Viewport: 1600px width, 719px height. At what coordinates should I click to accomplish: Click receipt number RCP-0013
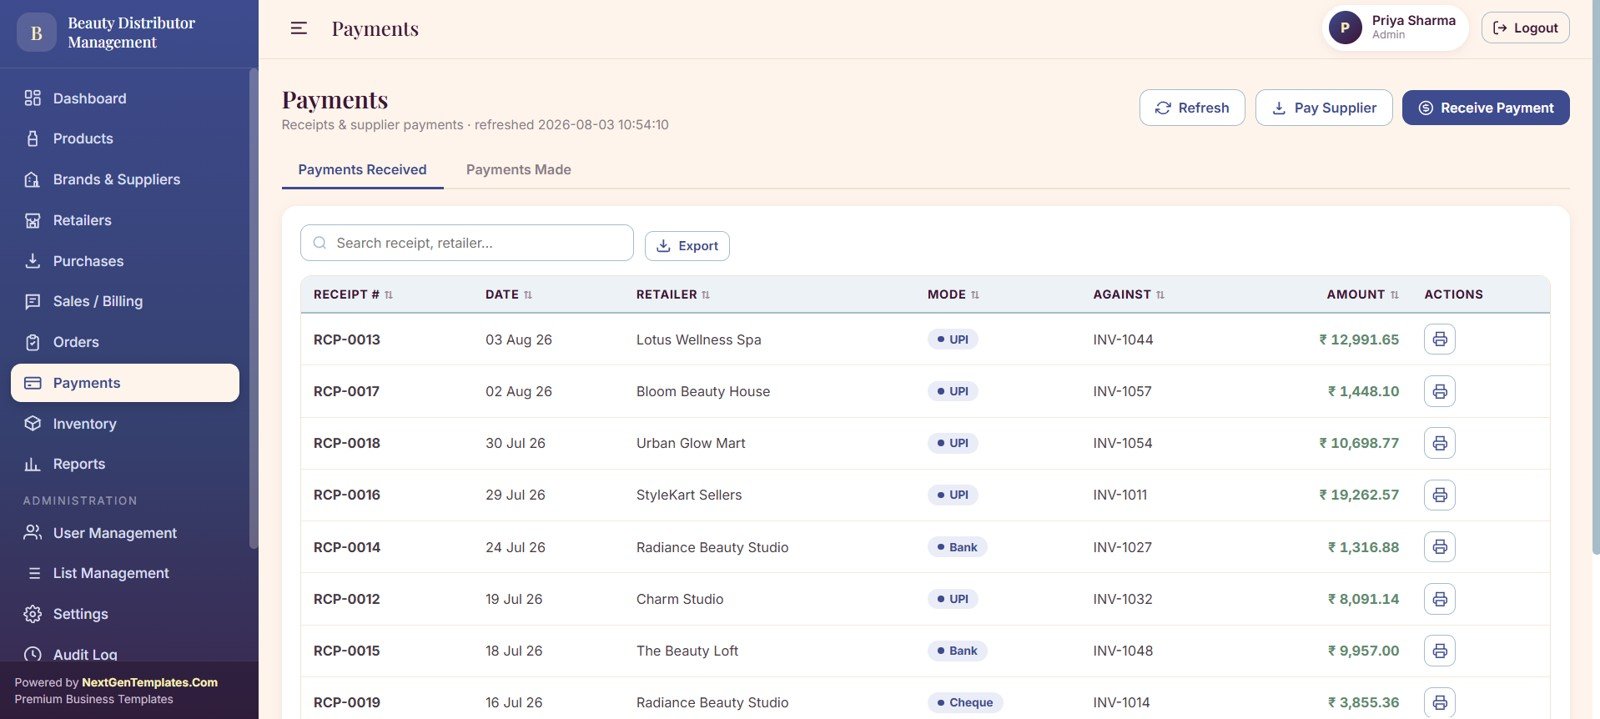coord(347,340)
